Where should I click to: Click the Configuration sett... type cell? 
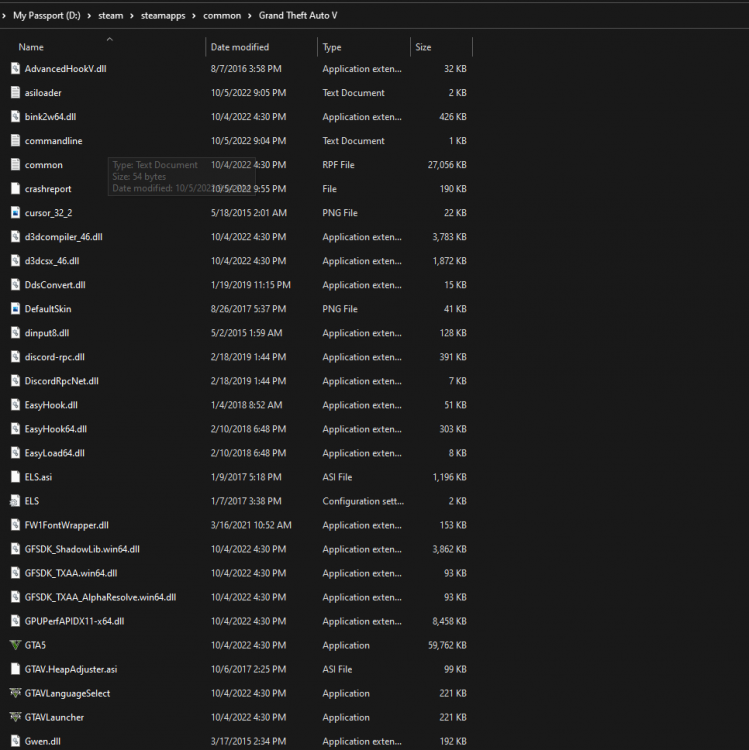(363, 501)
